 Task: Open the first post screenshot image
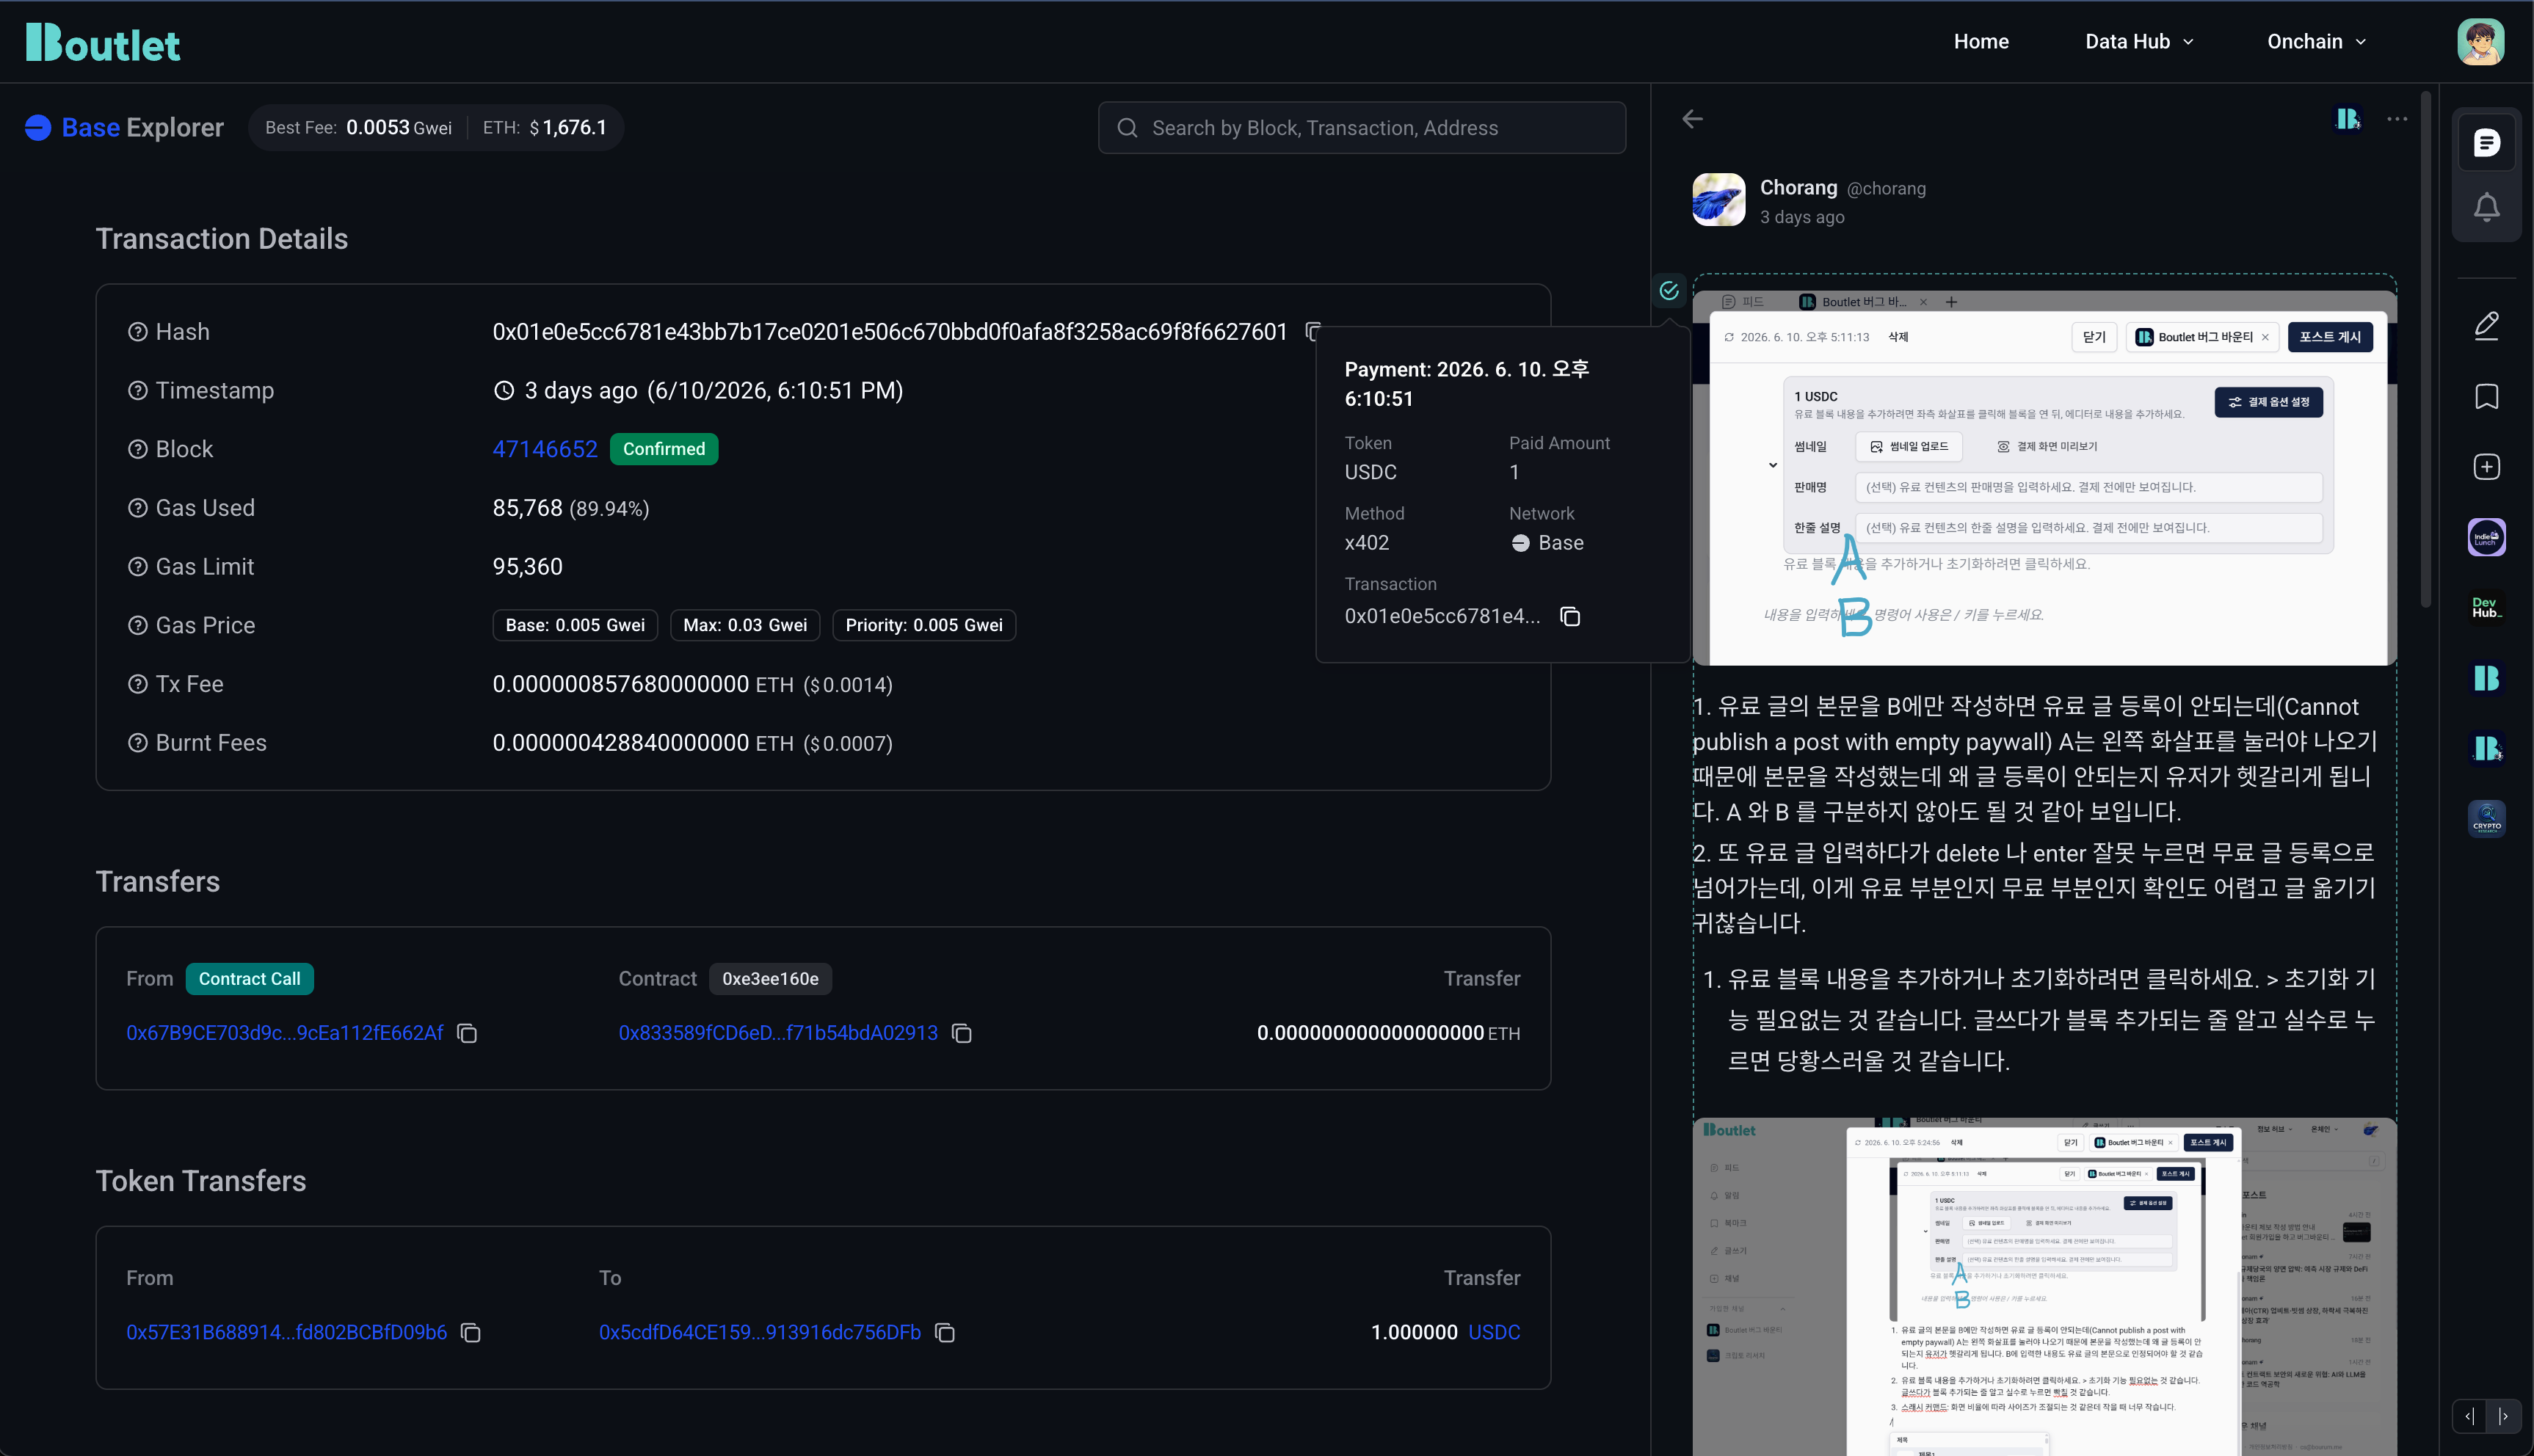click(x=2044, y=478)
